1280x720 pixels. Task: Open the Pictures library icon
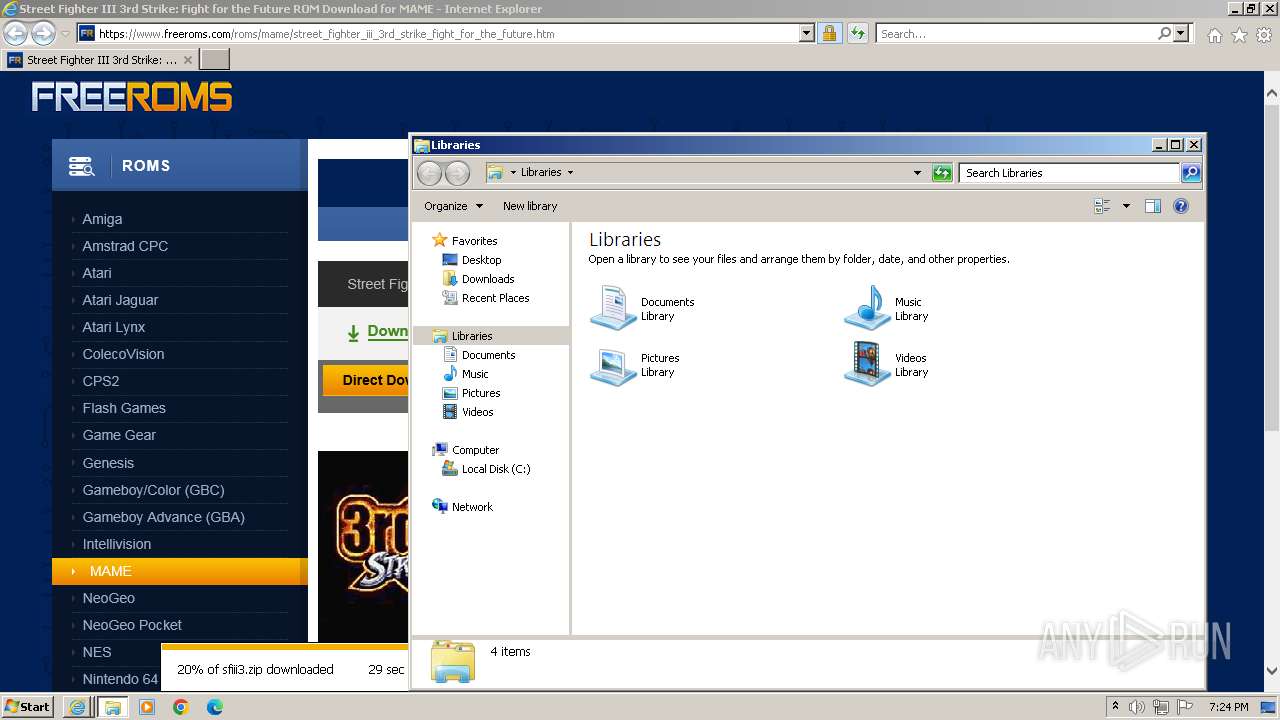(x=613, y=365)
